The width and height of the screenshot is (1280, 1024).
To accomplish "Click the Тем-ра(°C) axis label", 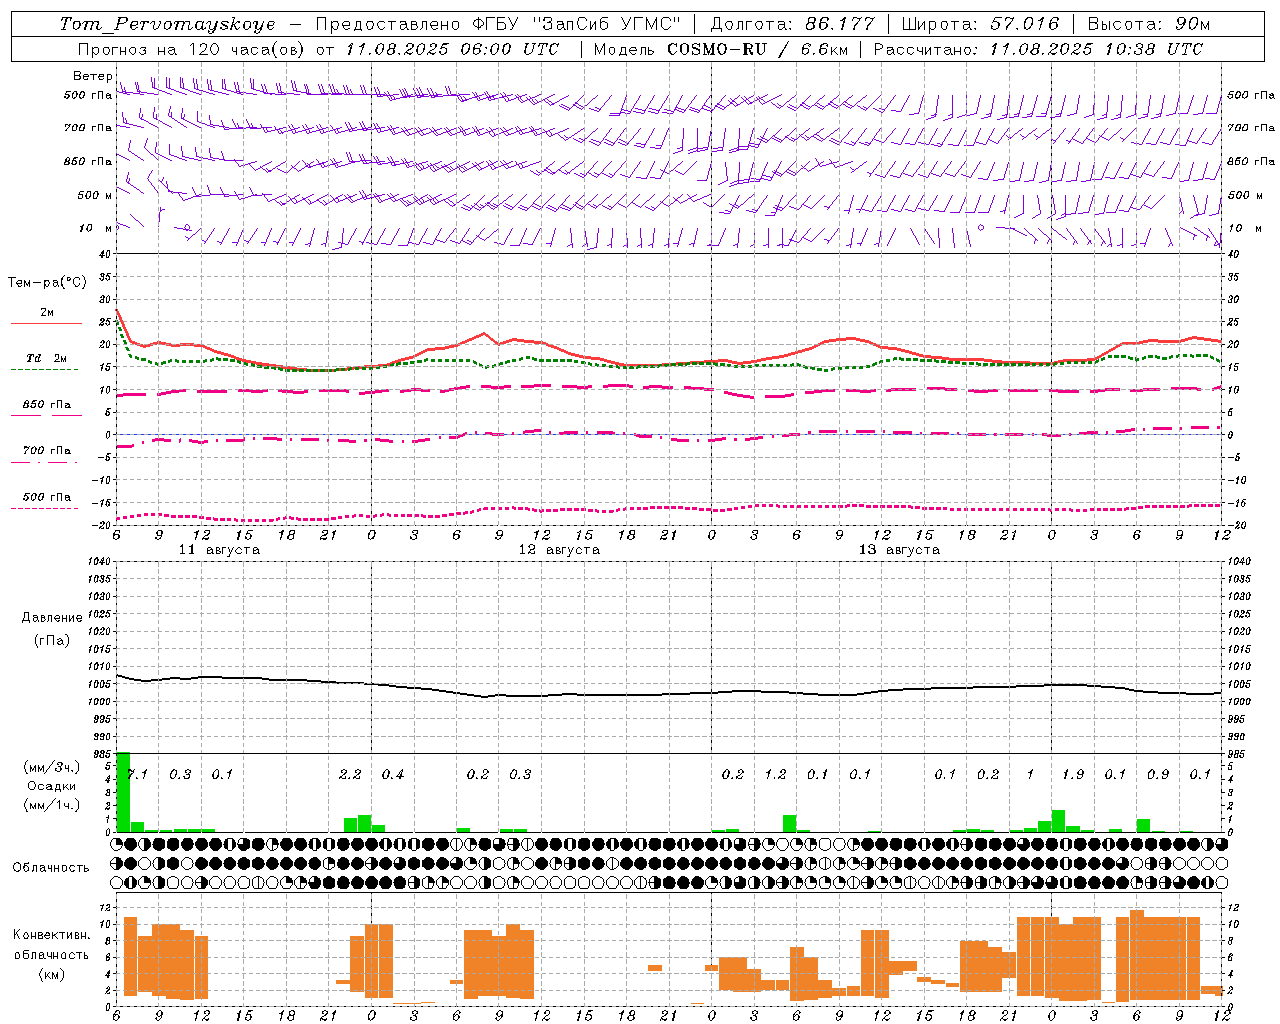I will (47, 283).
